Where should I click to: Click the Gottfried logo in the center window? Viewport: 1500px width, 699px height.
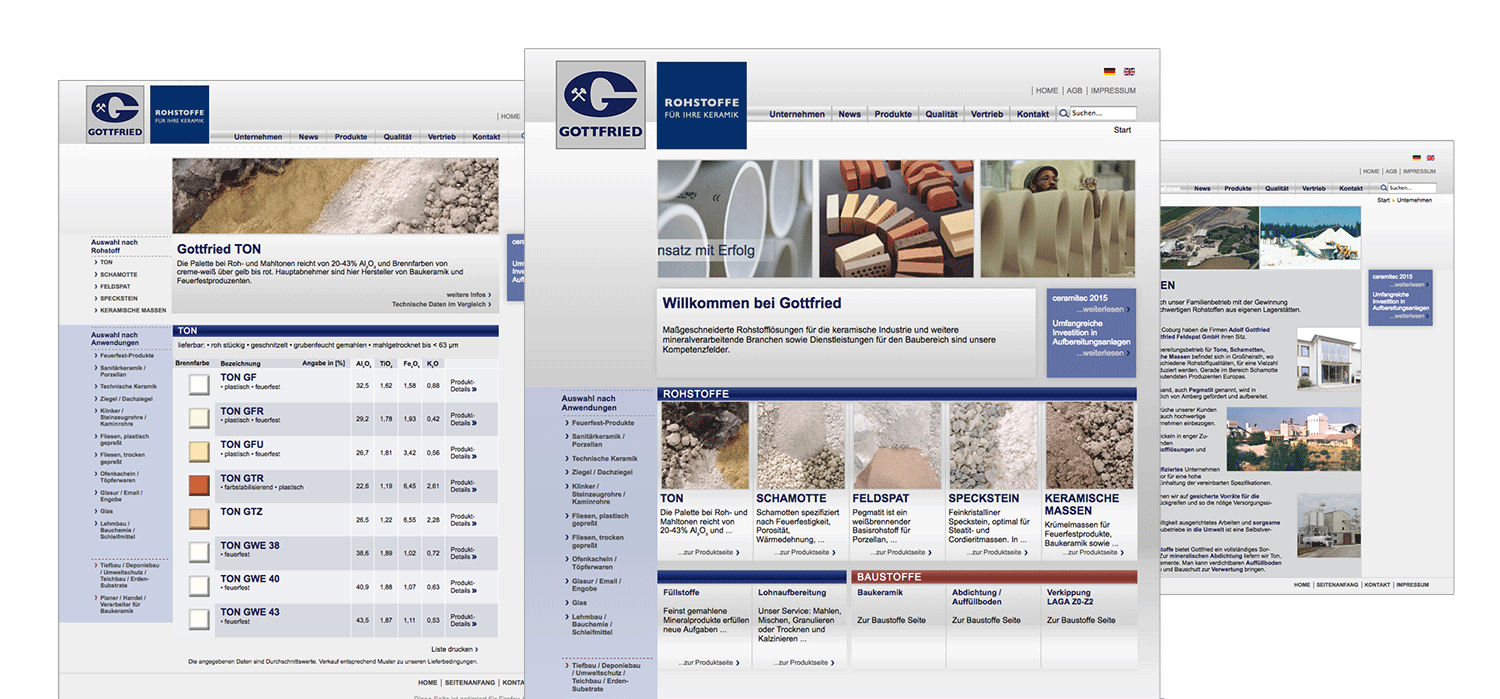600,105
